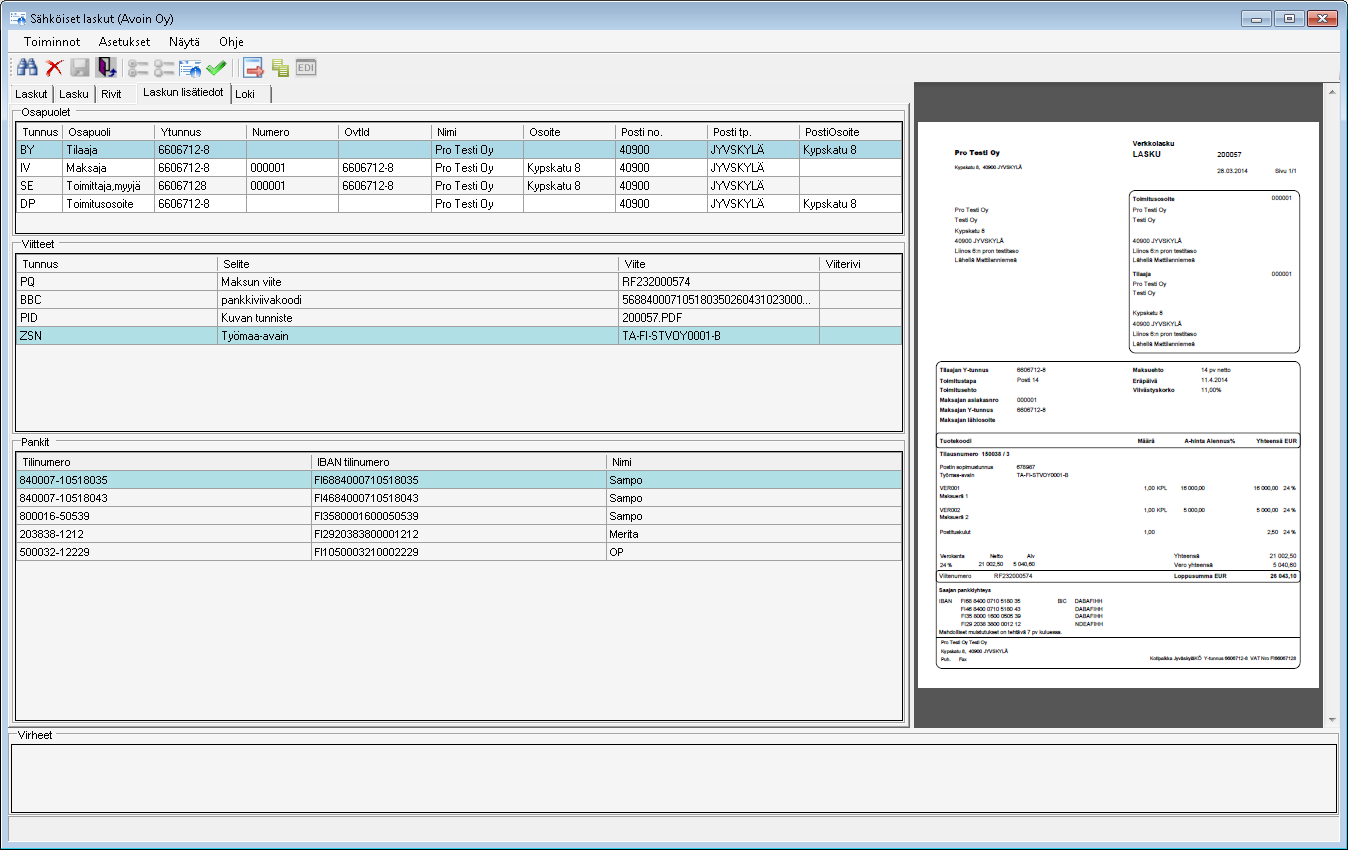Screen dimensions: 1348x850
Task: Click the PostiOsoite column header
Action: (x=850, y=132)
